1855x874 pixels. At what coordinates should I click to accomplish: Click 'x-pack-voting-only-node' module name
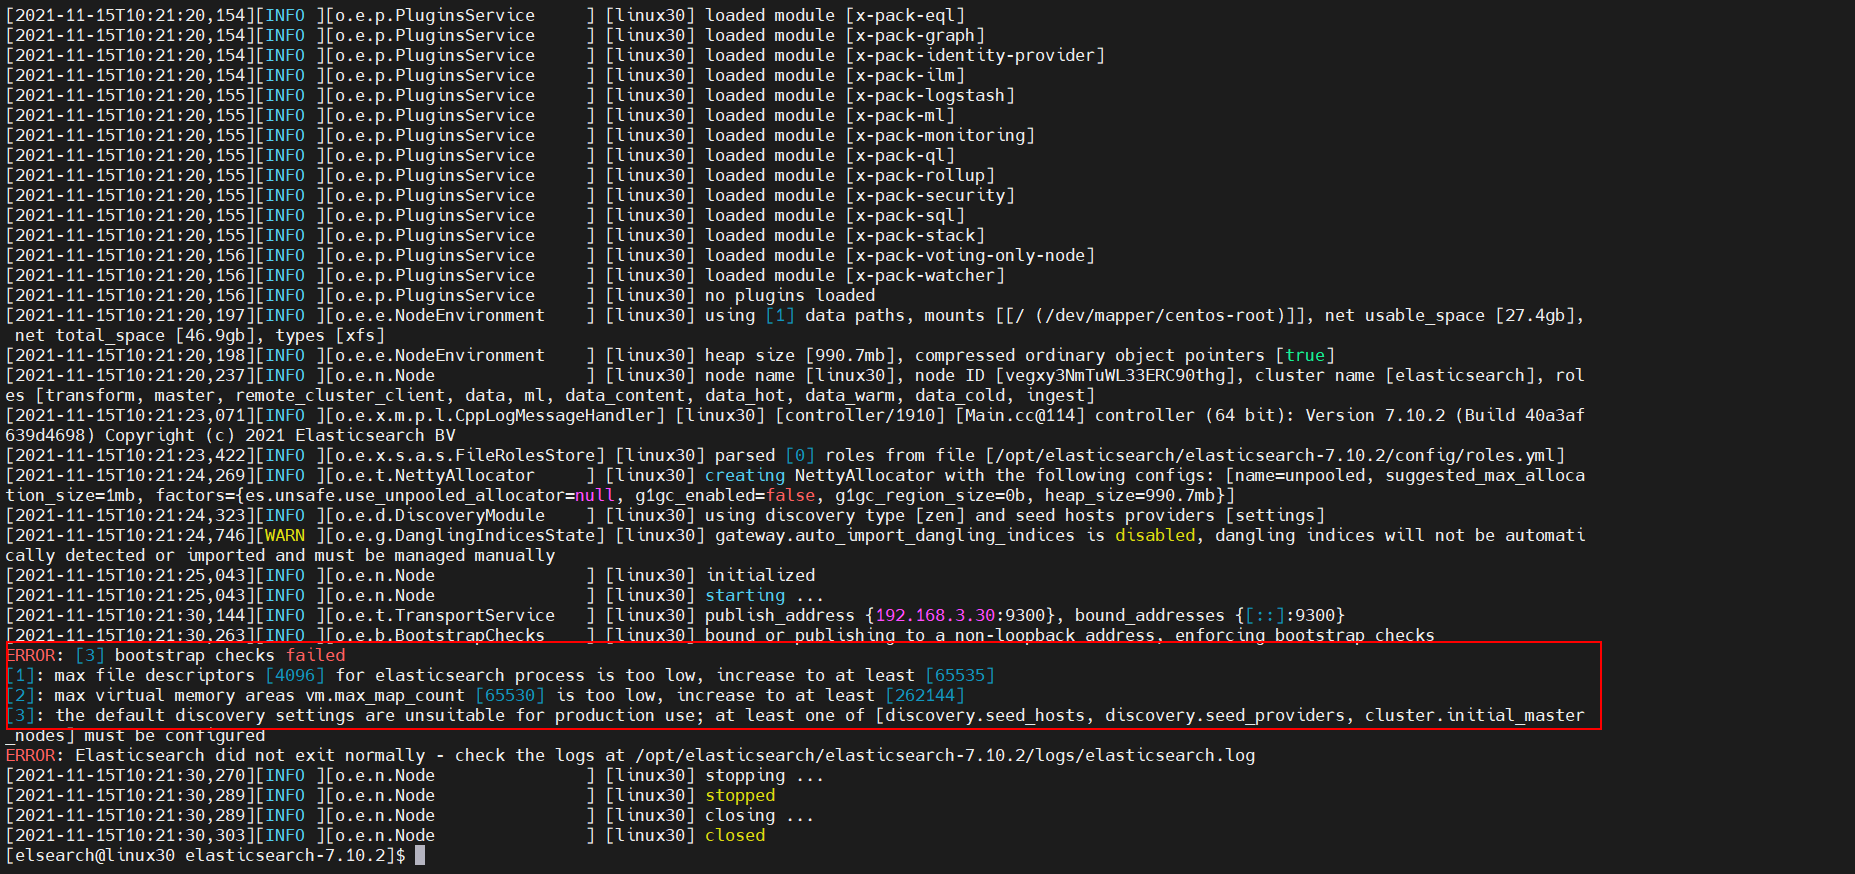click(x=970, y=255)
